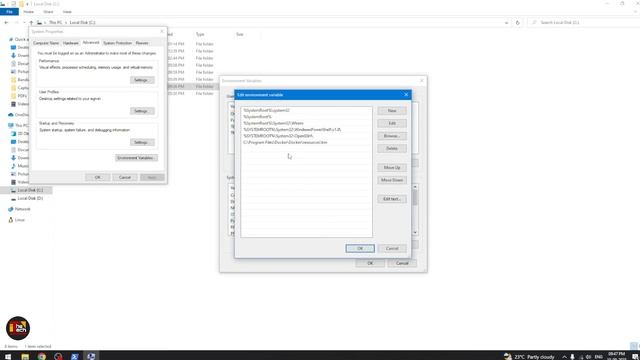
Task: Select the %SystemRoot%\system32 path entry
Action: coord(306,110)
